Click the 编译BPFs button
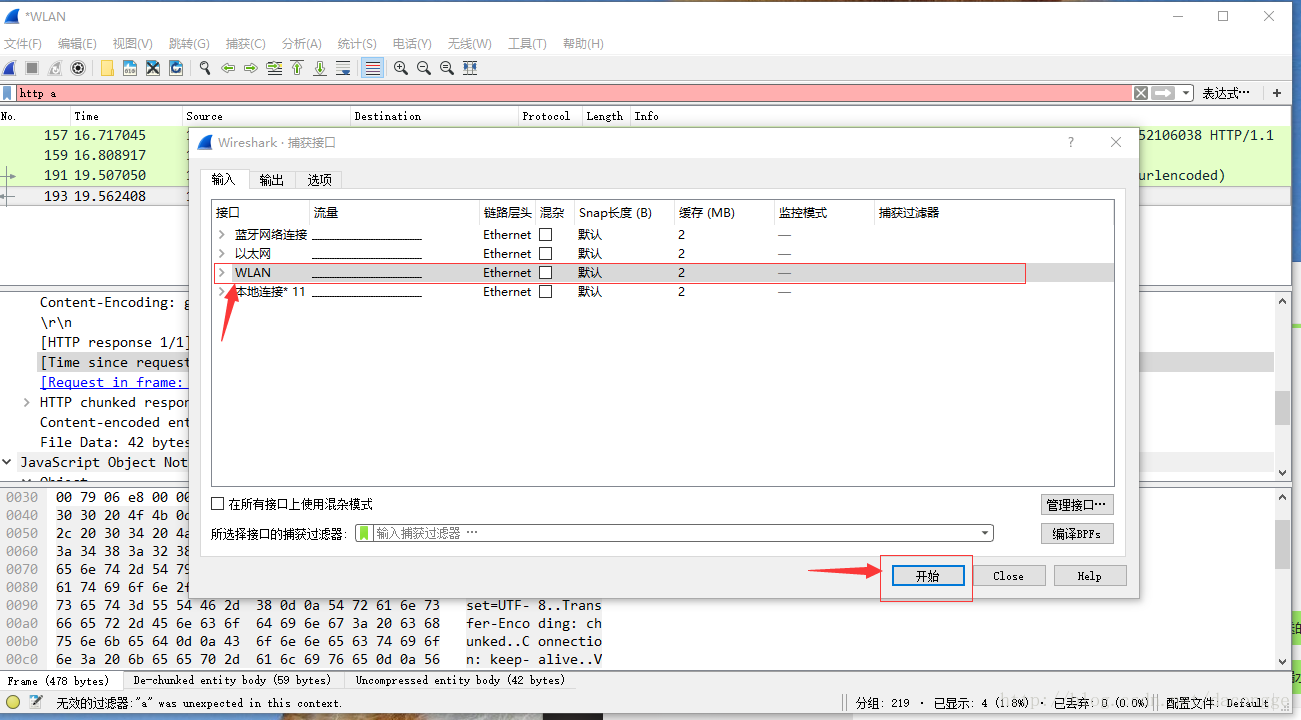1301x720 pixels. click(x=1077, y=534)
